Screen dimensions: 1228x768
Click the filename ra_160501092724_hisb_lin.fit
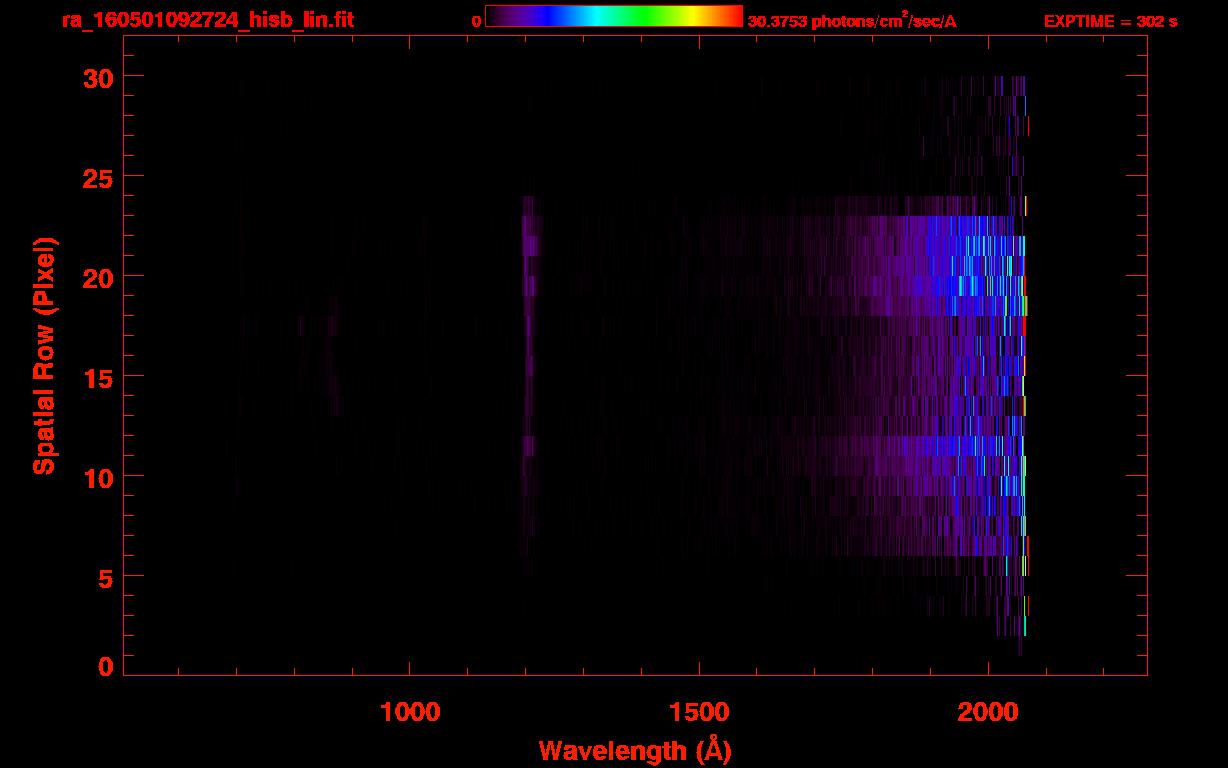207,20
